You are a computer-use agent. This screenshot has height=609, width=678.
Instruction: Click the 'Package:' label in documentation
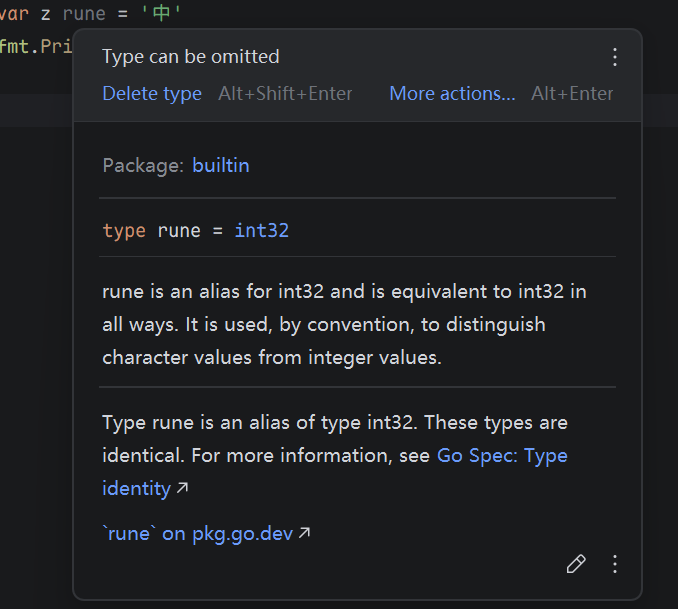[143, 165]
